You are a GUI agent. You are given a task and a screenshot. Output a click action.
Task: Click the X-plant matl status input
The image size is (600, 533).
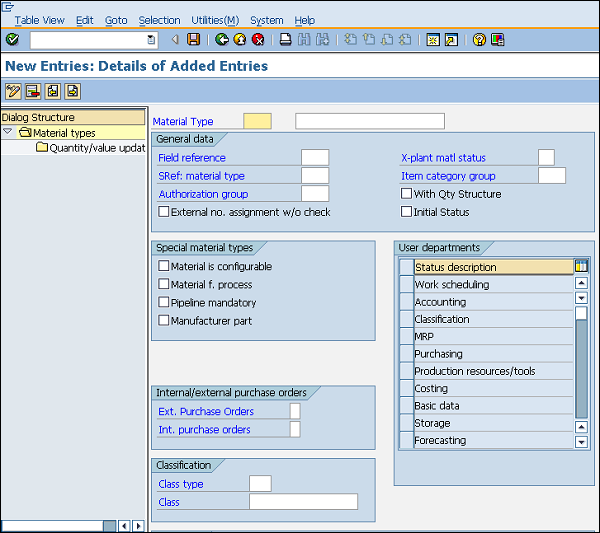point(546,157)
